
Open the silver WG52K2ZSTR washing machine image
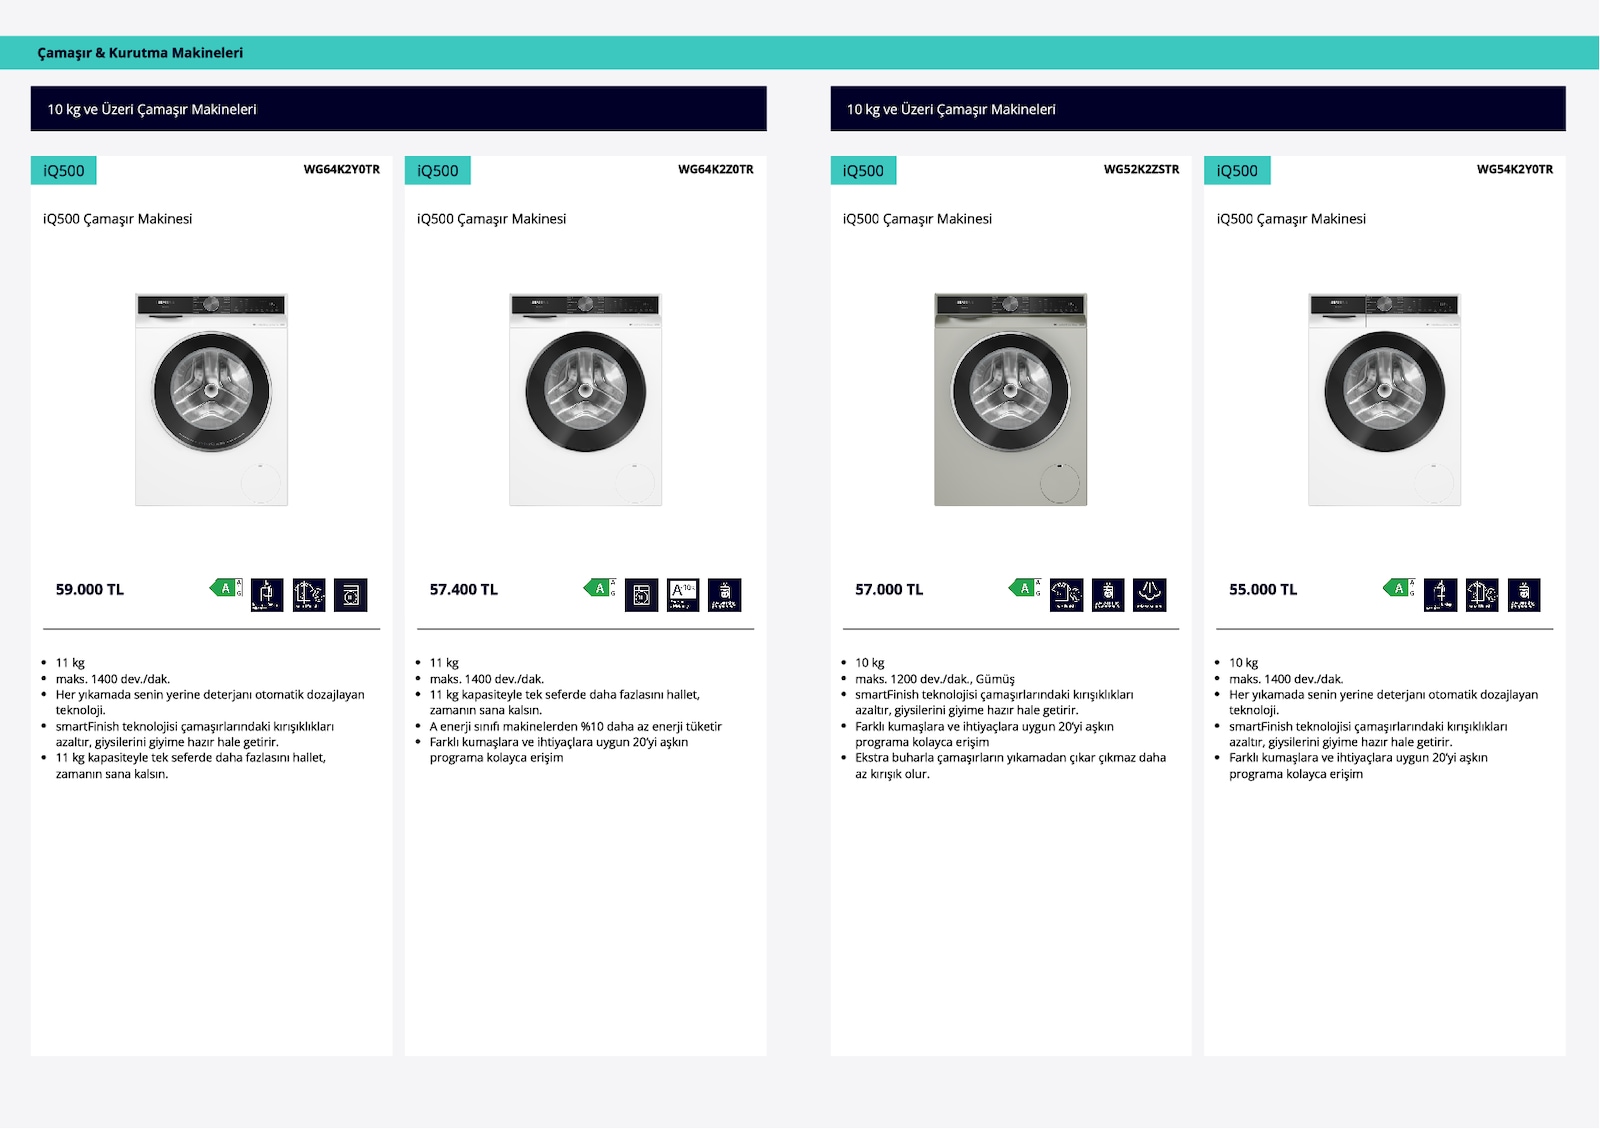pyautogui.click(x=1010, y=399)
